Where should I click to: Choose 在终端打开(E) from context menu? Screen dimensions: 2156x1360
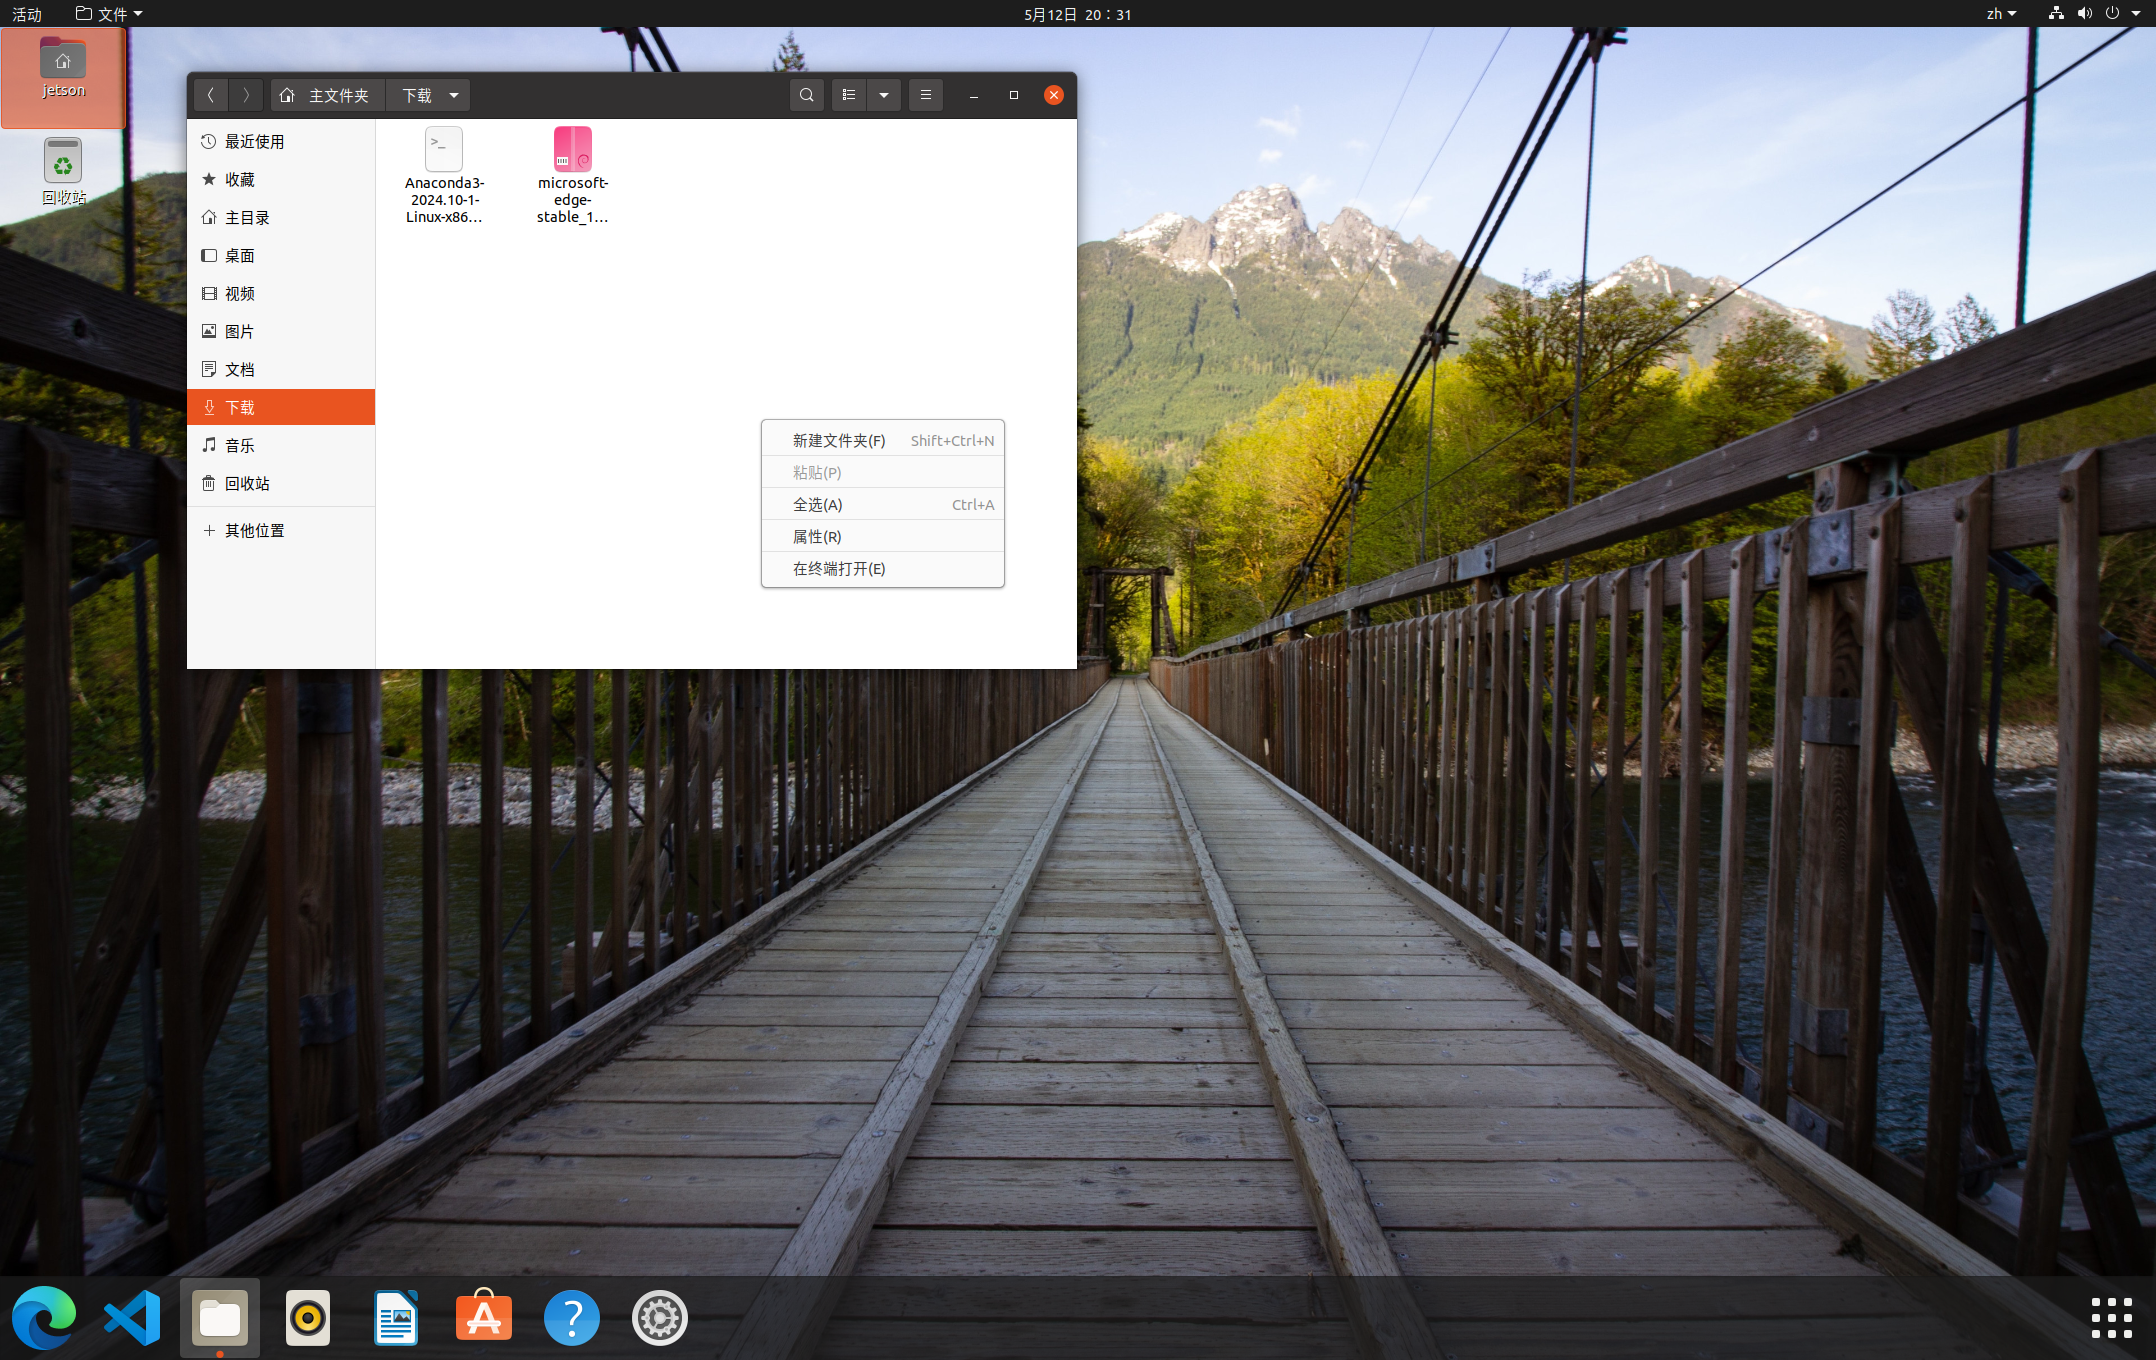(x=883, y=568)
